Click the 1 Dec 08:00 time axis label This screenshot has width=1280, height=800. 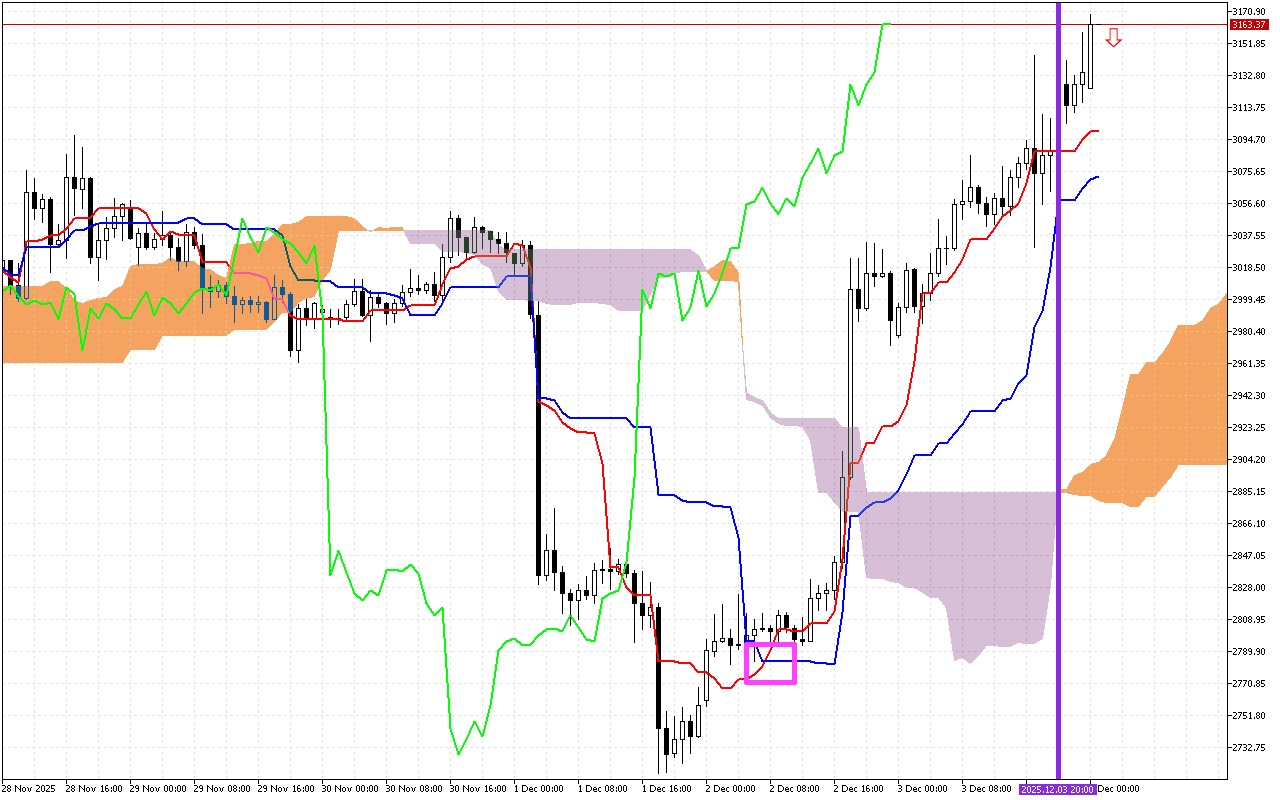click(x=601, y=789)
